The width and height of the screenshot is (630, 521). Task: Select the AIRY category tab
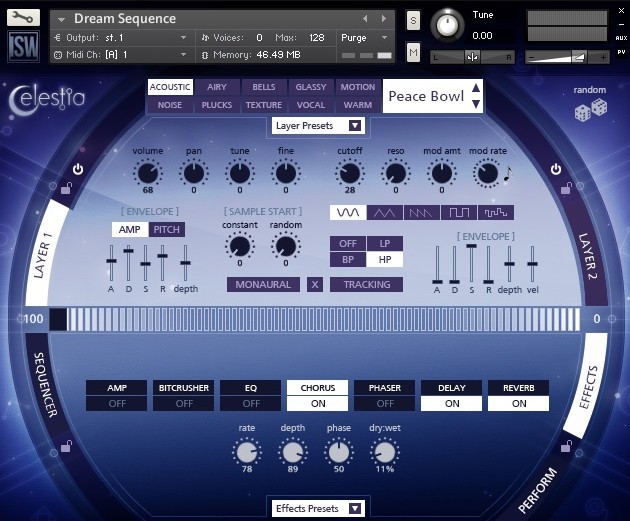pyautogui.click(x=217, y=87)
